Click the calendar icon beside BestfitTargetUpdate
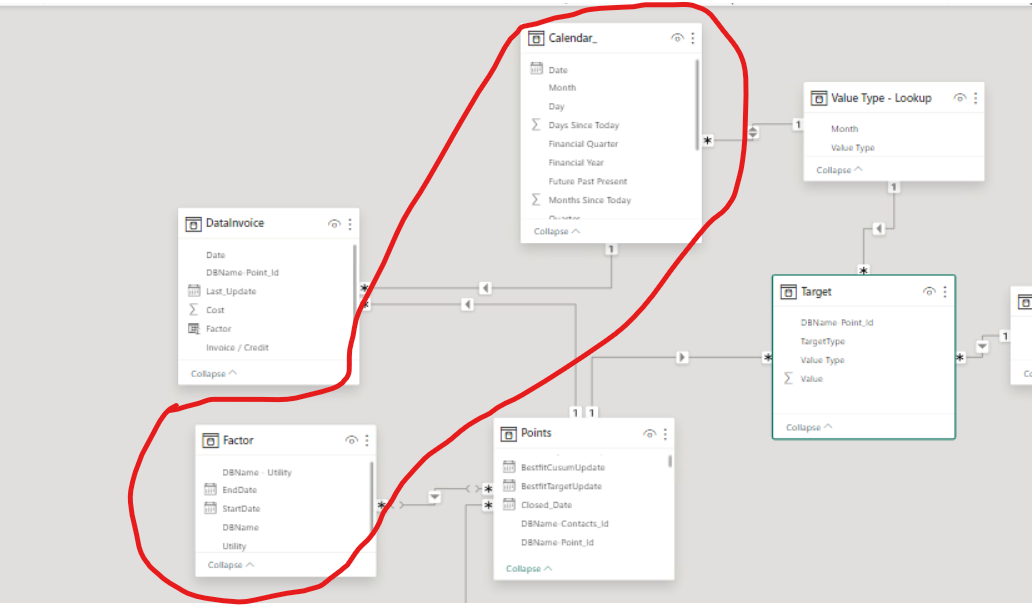This screenshot has height=605, width=1032. point(509,485)
